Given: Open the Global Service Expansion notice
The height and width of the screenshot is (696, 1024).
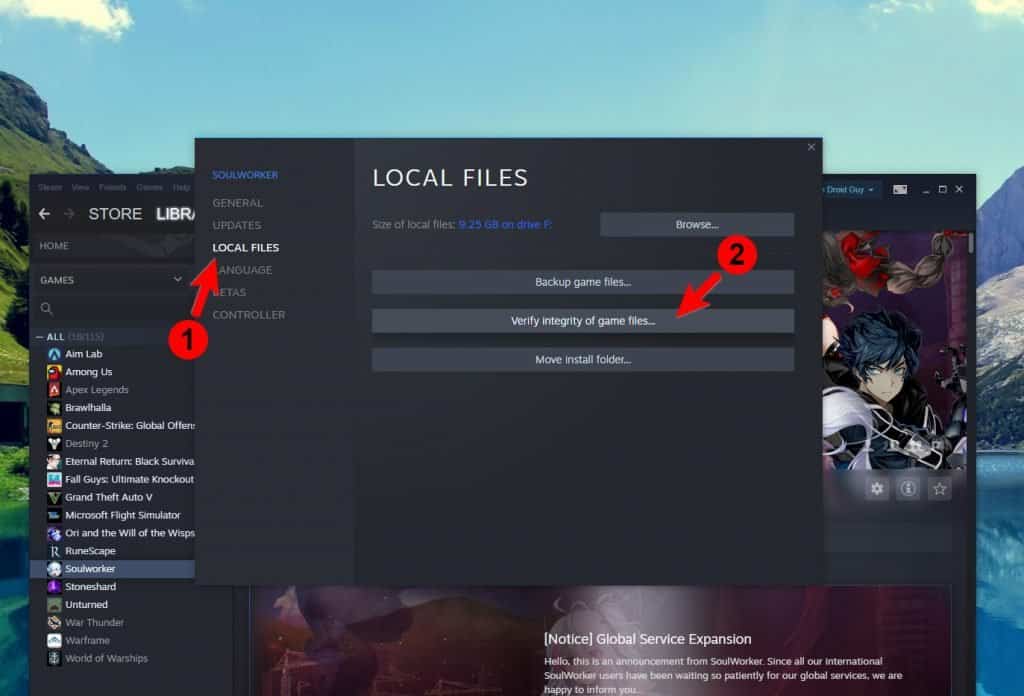Looking at the screenshot, I should 647,639.
